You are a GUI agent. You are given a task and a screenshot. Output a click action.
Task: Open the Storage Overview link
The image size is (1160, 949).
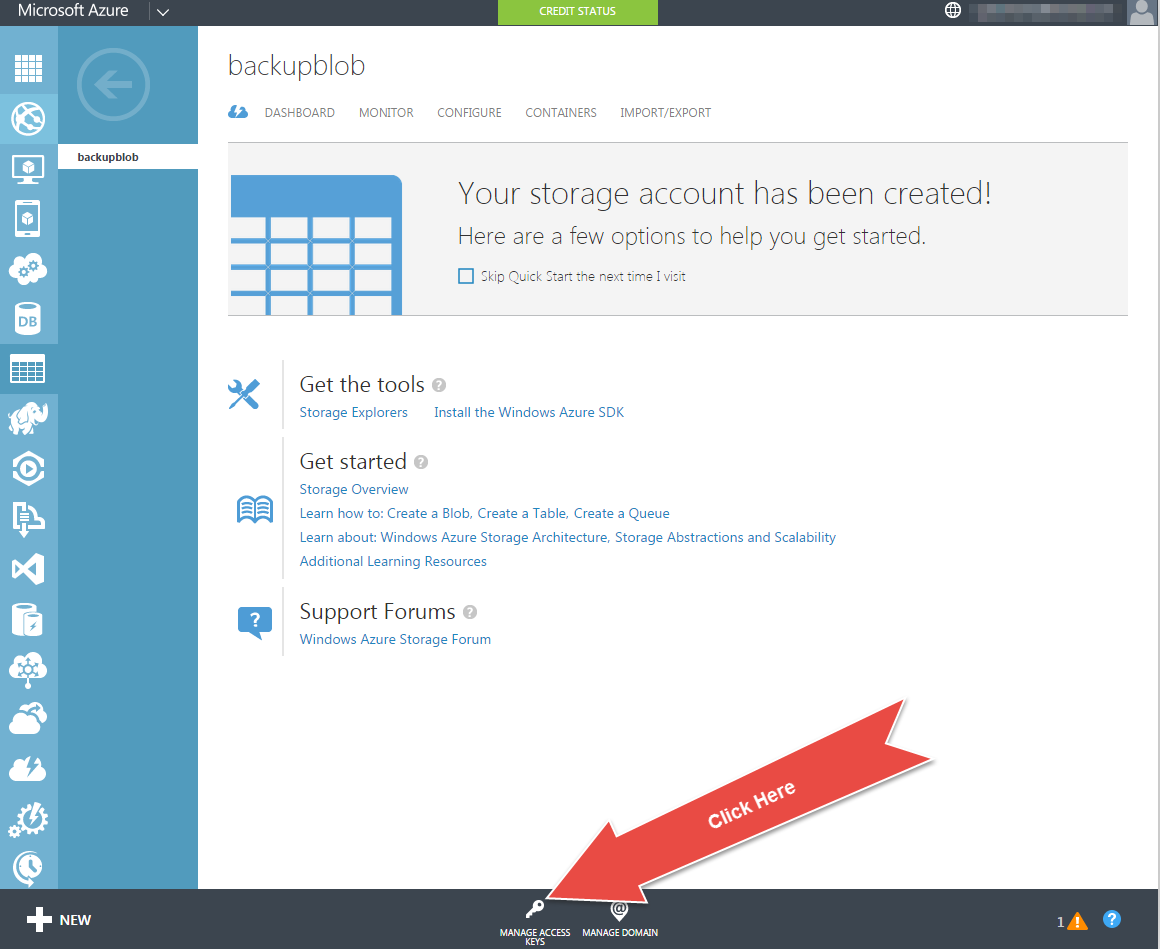click(354, 490)
